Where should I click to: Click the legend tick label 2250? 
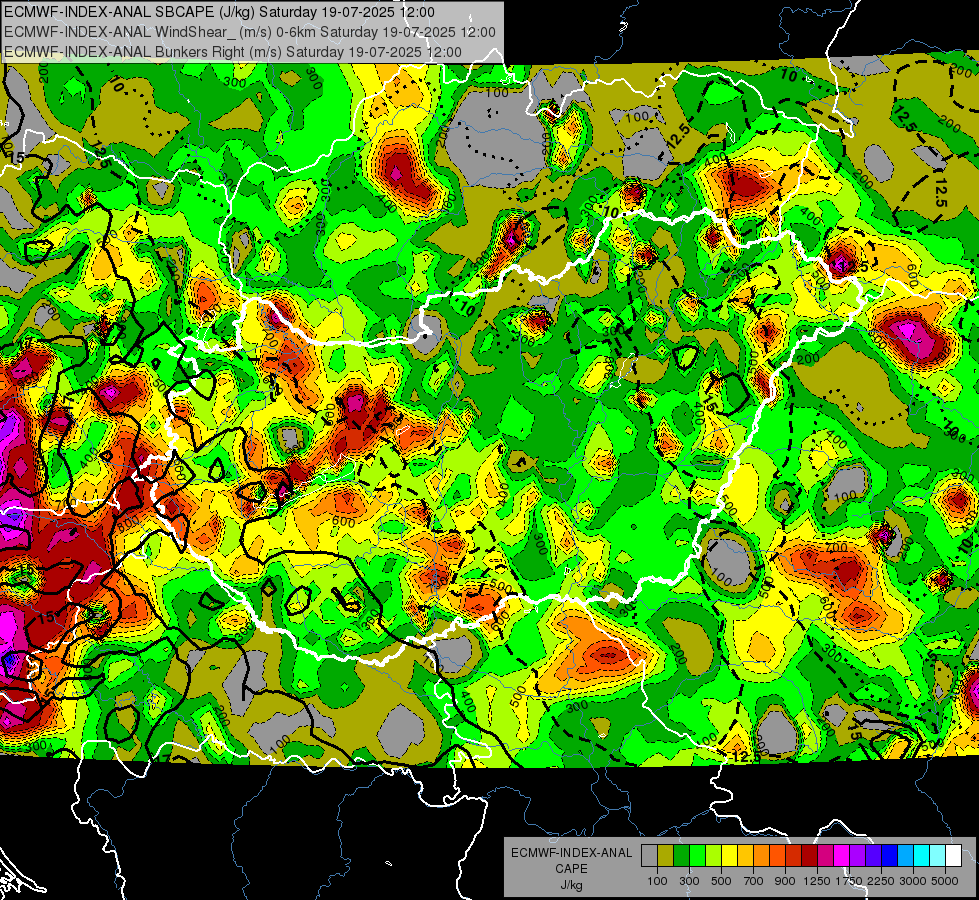881,881
